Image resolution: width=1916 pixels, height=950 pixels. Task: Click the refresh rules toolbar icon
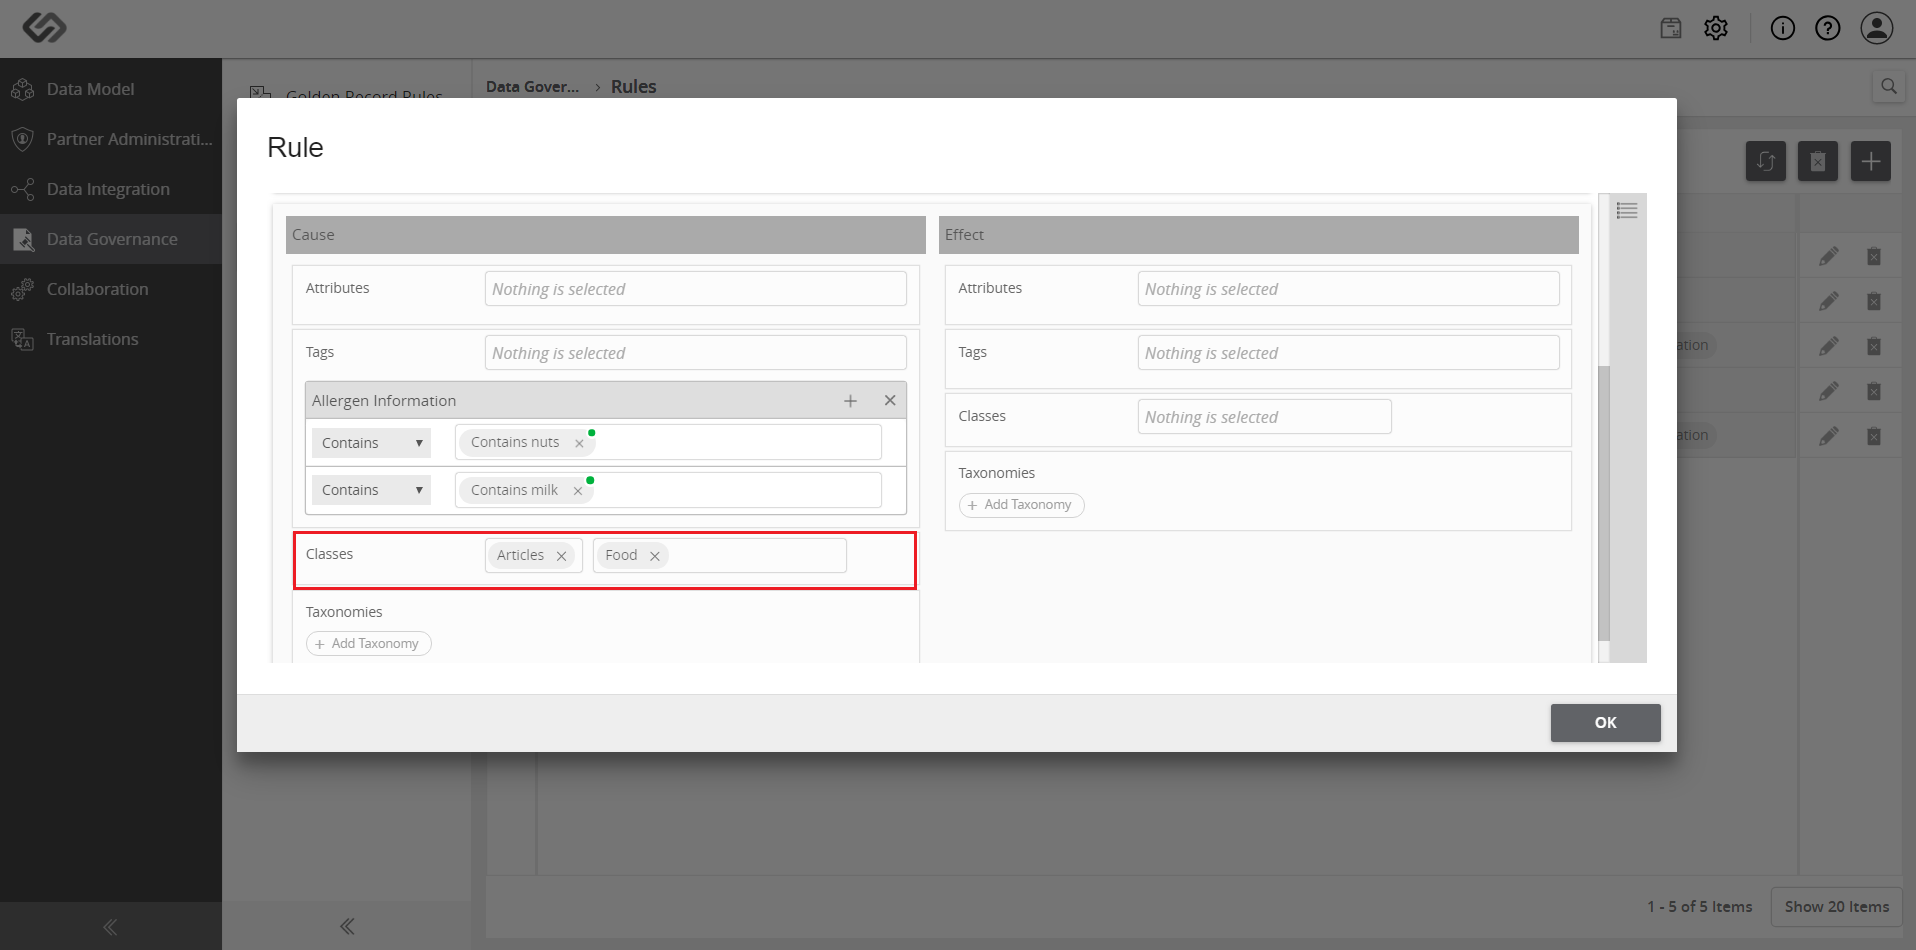1766,161
